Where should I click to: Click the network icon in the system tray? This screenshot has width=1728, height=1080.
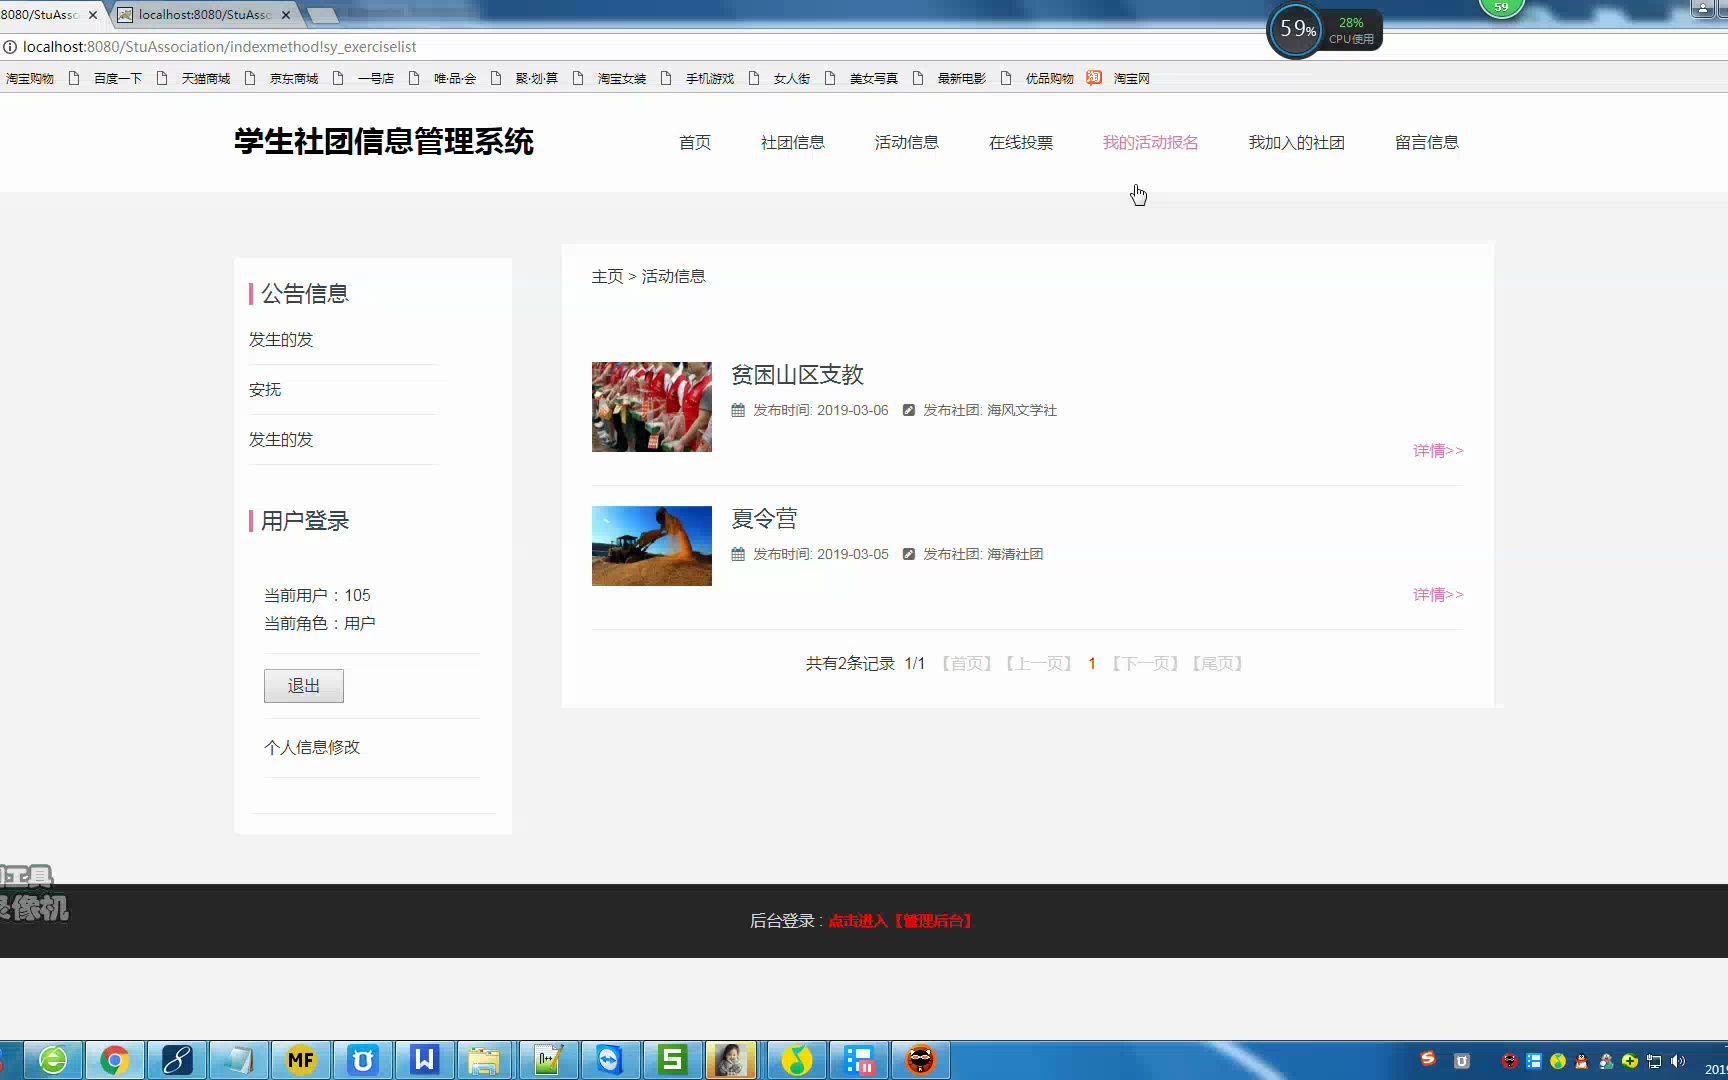click(1655, 1062)
